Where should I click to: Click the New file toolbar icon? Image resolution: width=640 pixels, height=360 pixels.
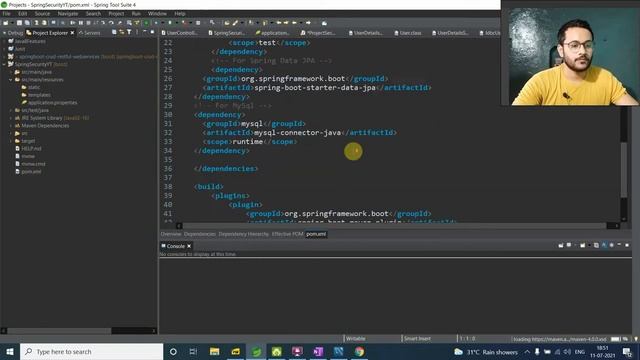click(x=6, y=23)
